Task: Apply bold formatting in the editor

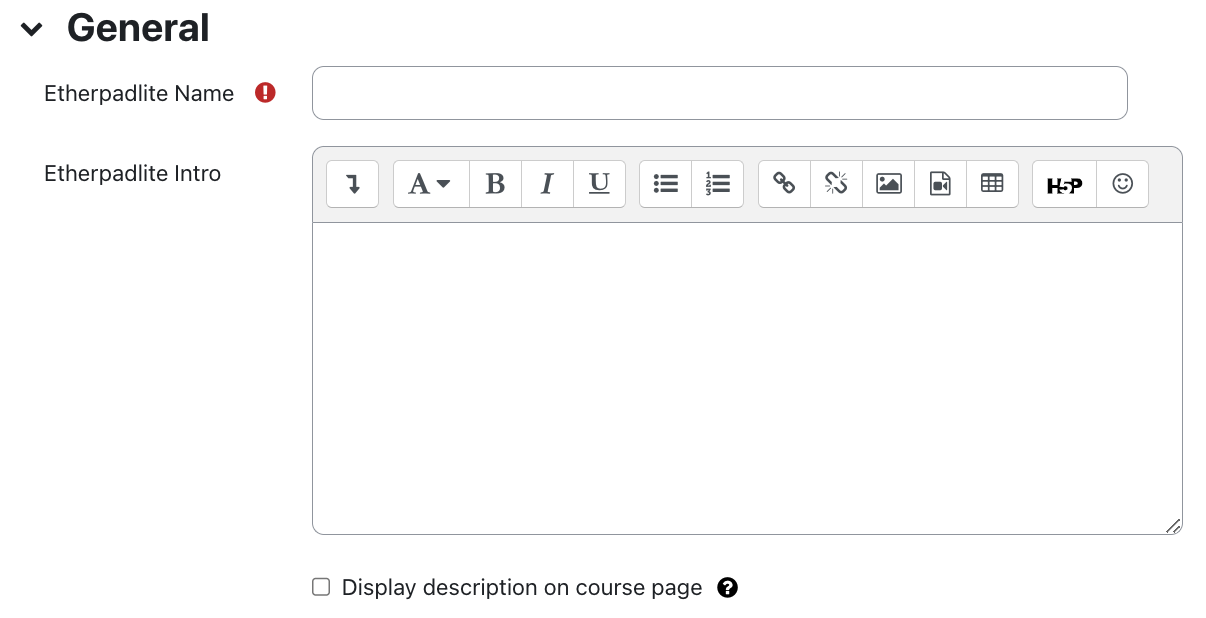Action: point(495,184)
